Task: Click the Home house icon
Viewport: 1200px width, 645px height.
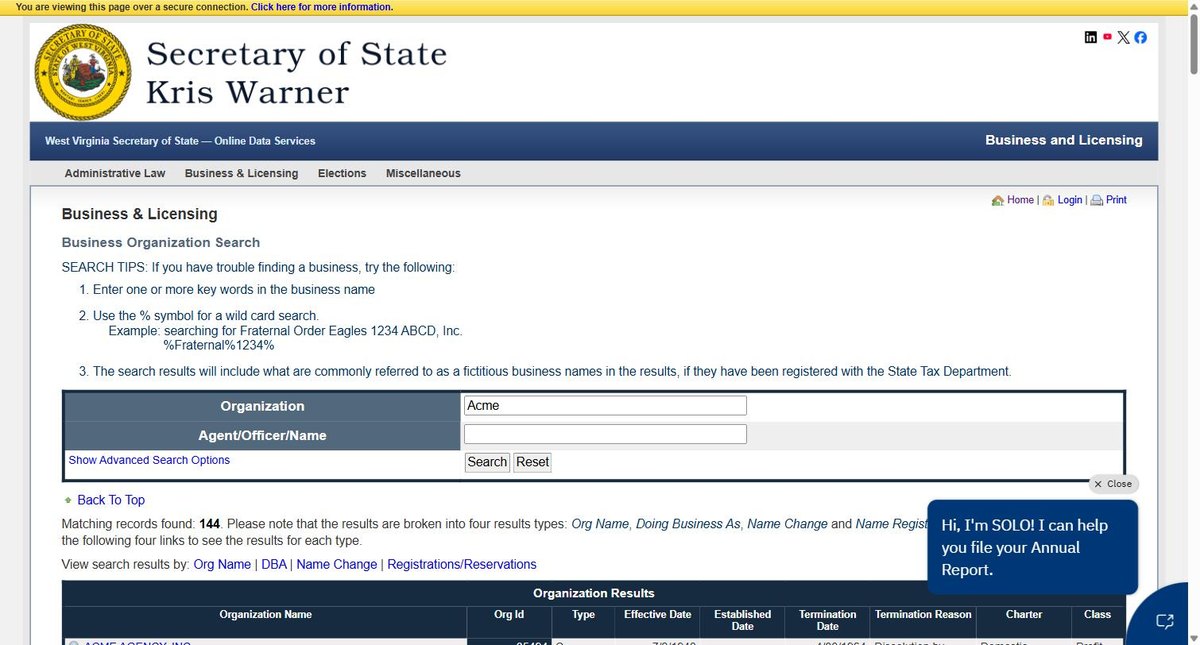Action: [997, 201]
